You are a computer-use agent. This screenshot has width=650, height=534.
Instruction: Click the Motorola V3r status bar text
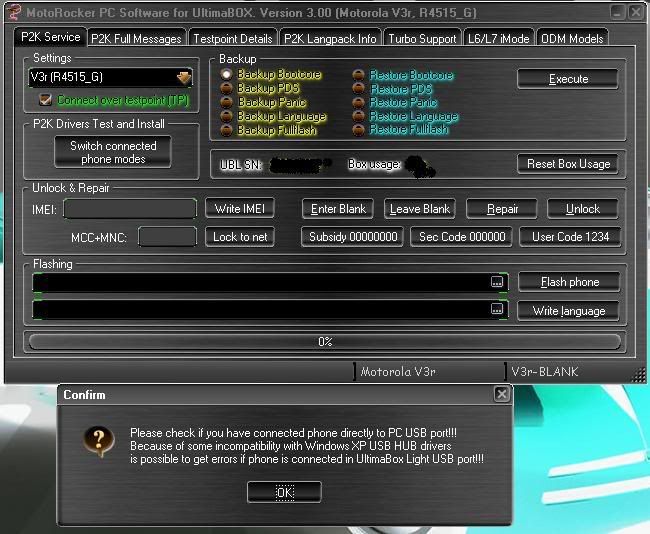coord(398,372)
